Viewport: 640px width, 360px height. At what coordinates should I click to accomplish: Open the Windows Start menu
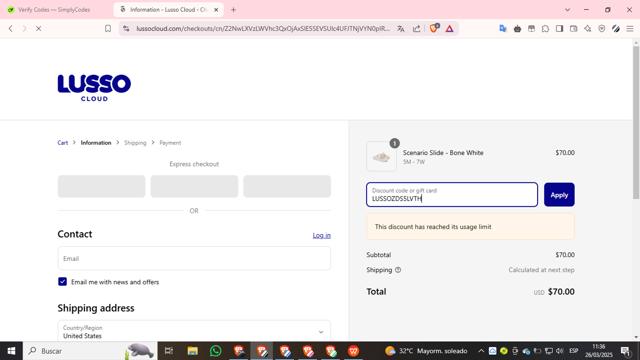coord(11,351)
